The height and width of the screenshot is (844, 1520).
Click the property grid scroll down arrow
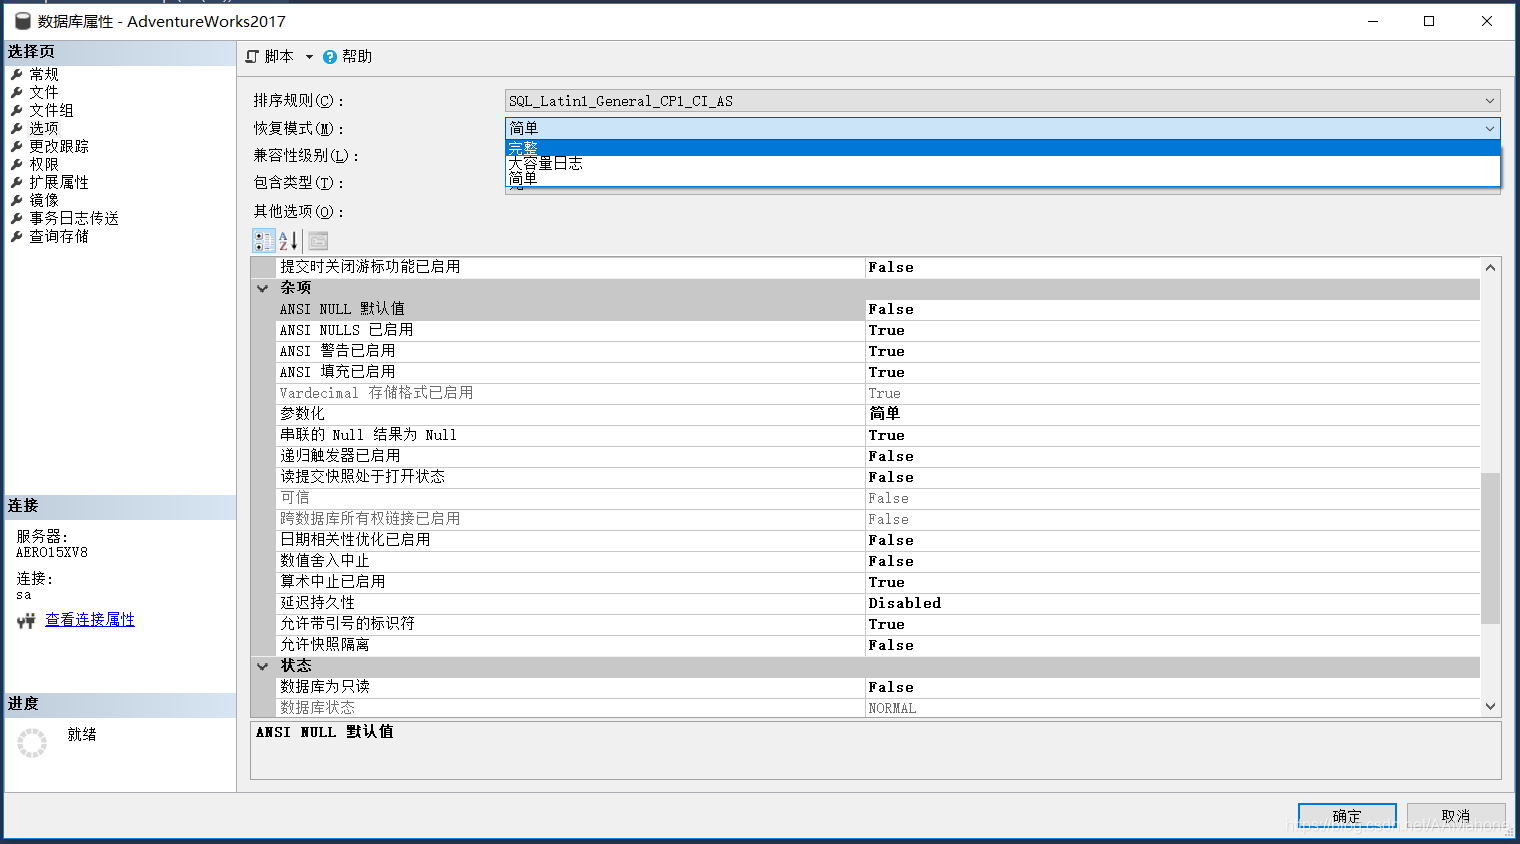[x=1490, y=707]
